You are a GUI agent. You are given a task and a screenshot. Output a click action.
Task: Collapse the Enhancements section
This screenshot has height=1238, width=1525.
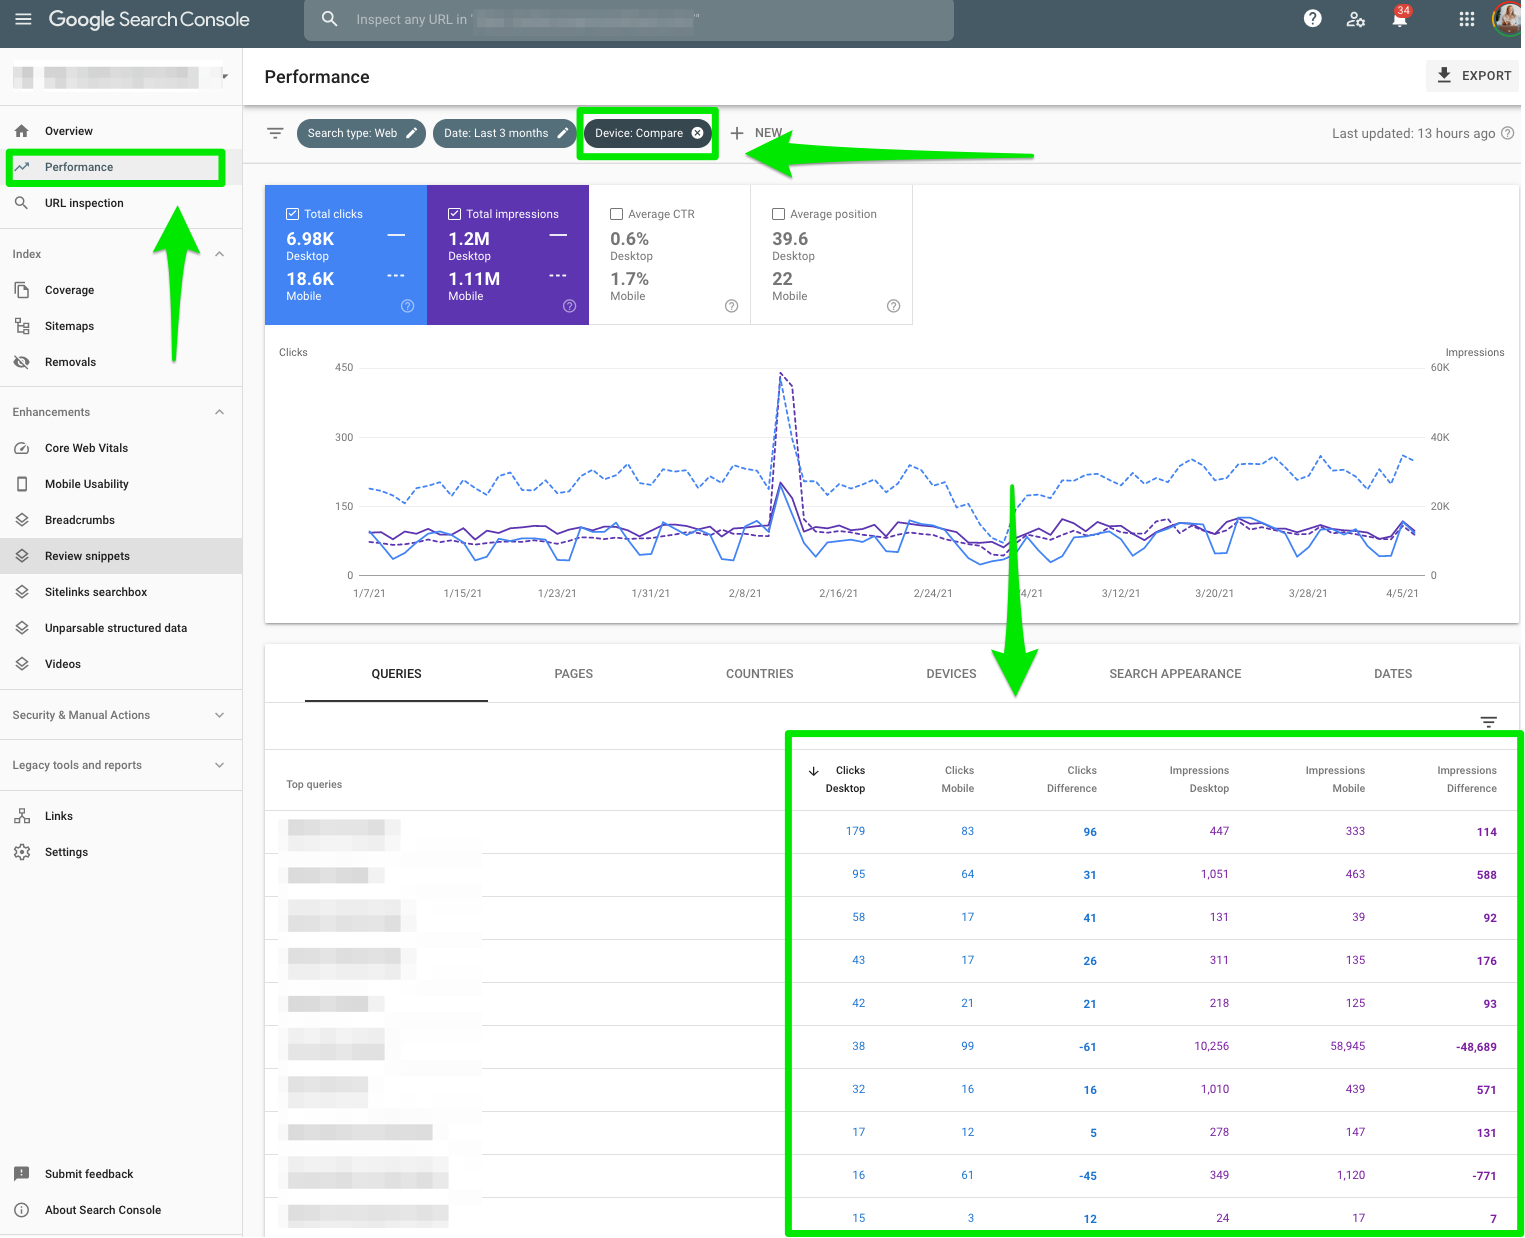tap(219, 412)
